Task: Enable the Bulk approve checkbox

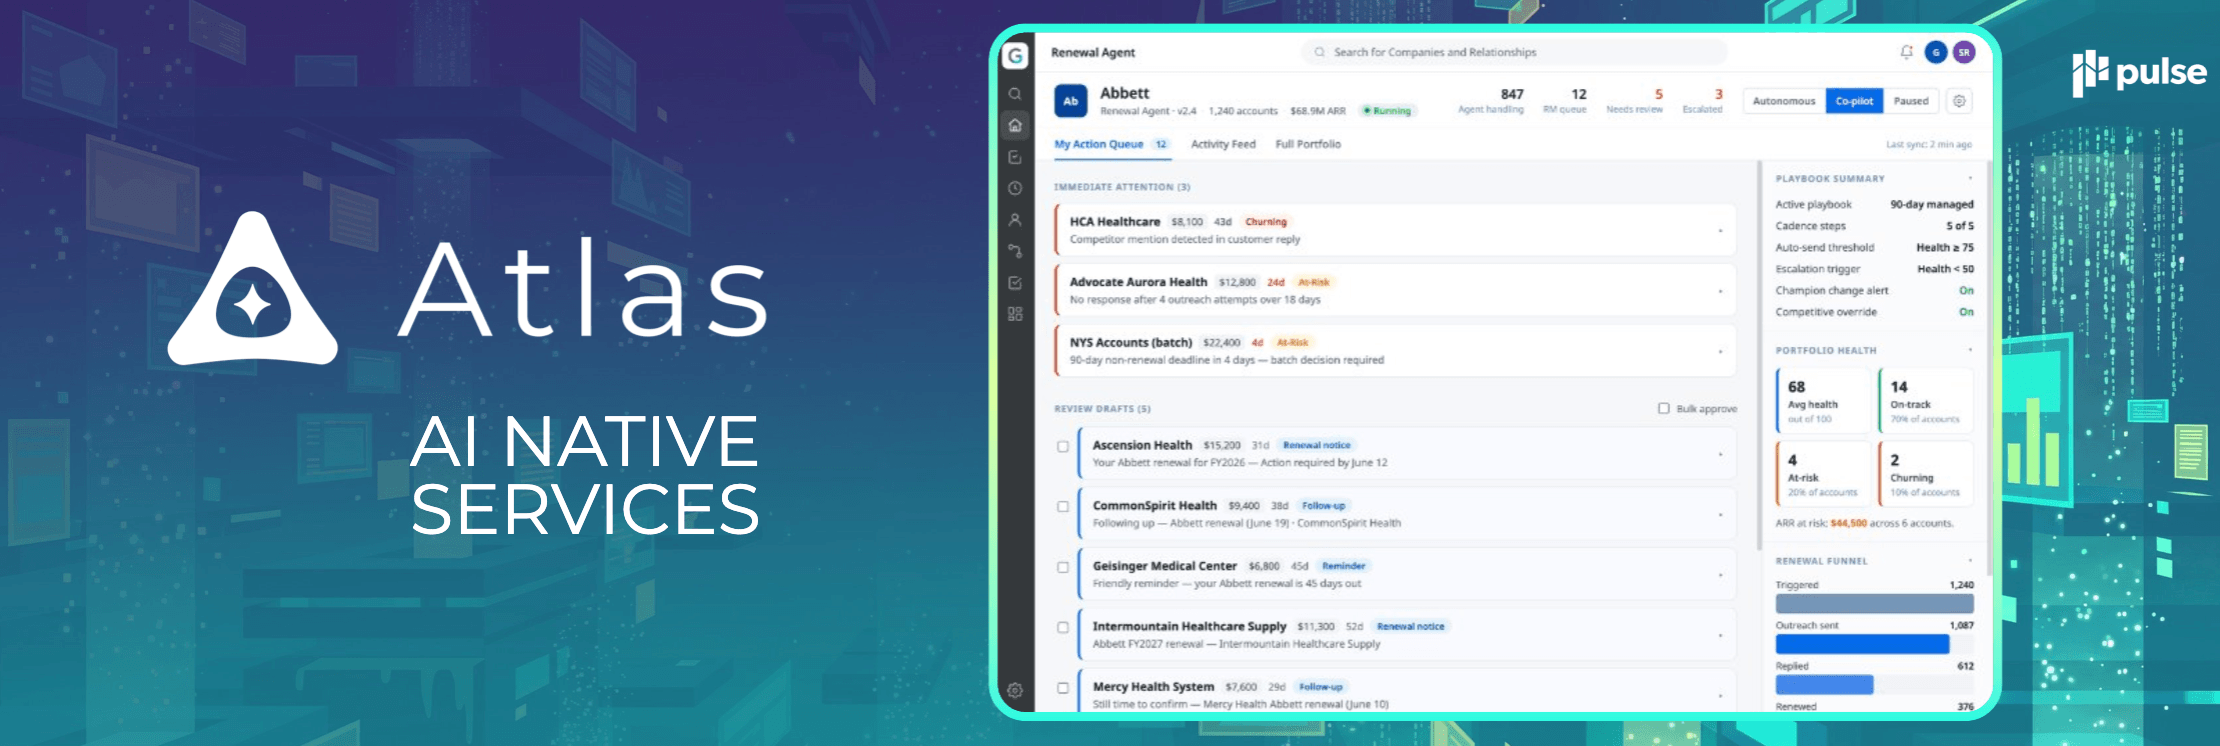Action: (1664, 408)
